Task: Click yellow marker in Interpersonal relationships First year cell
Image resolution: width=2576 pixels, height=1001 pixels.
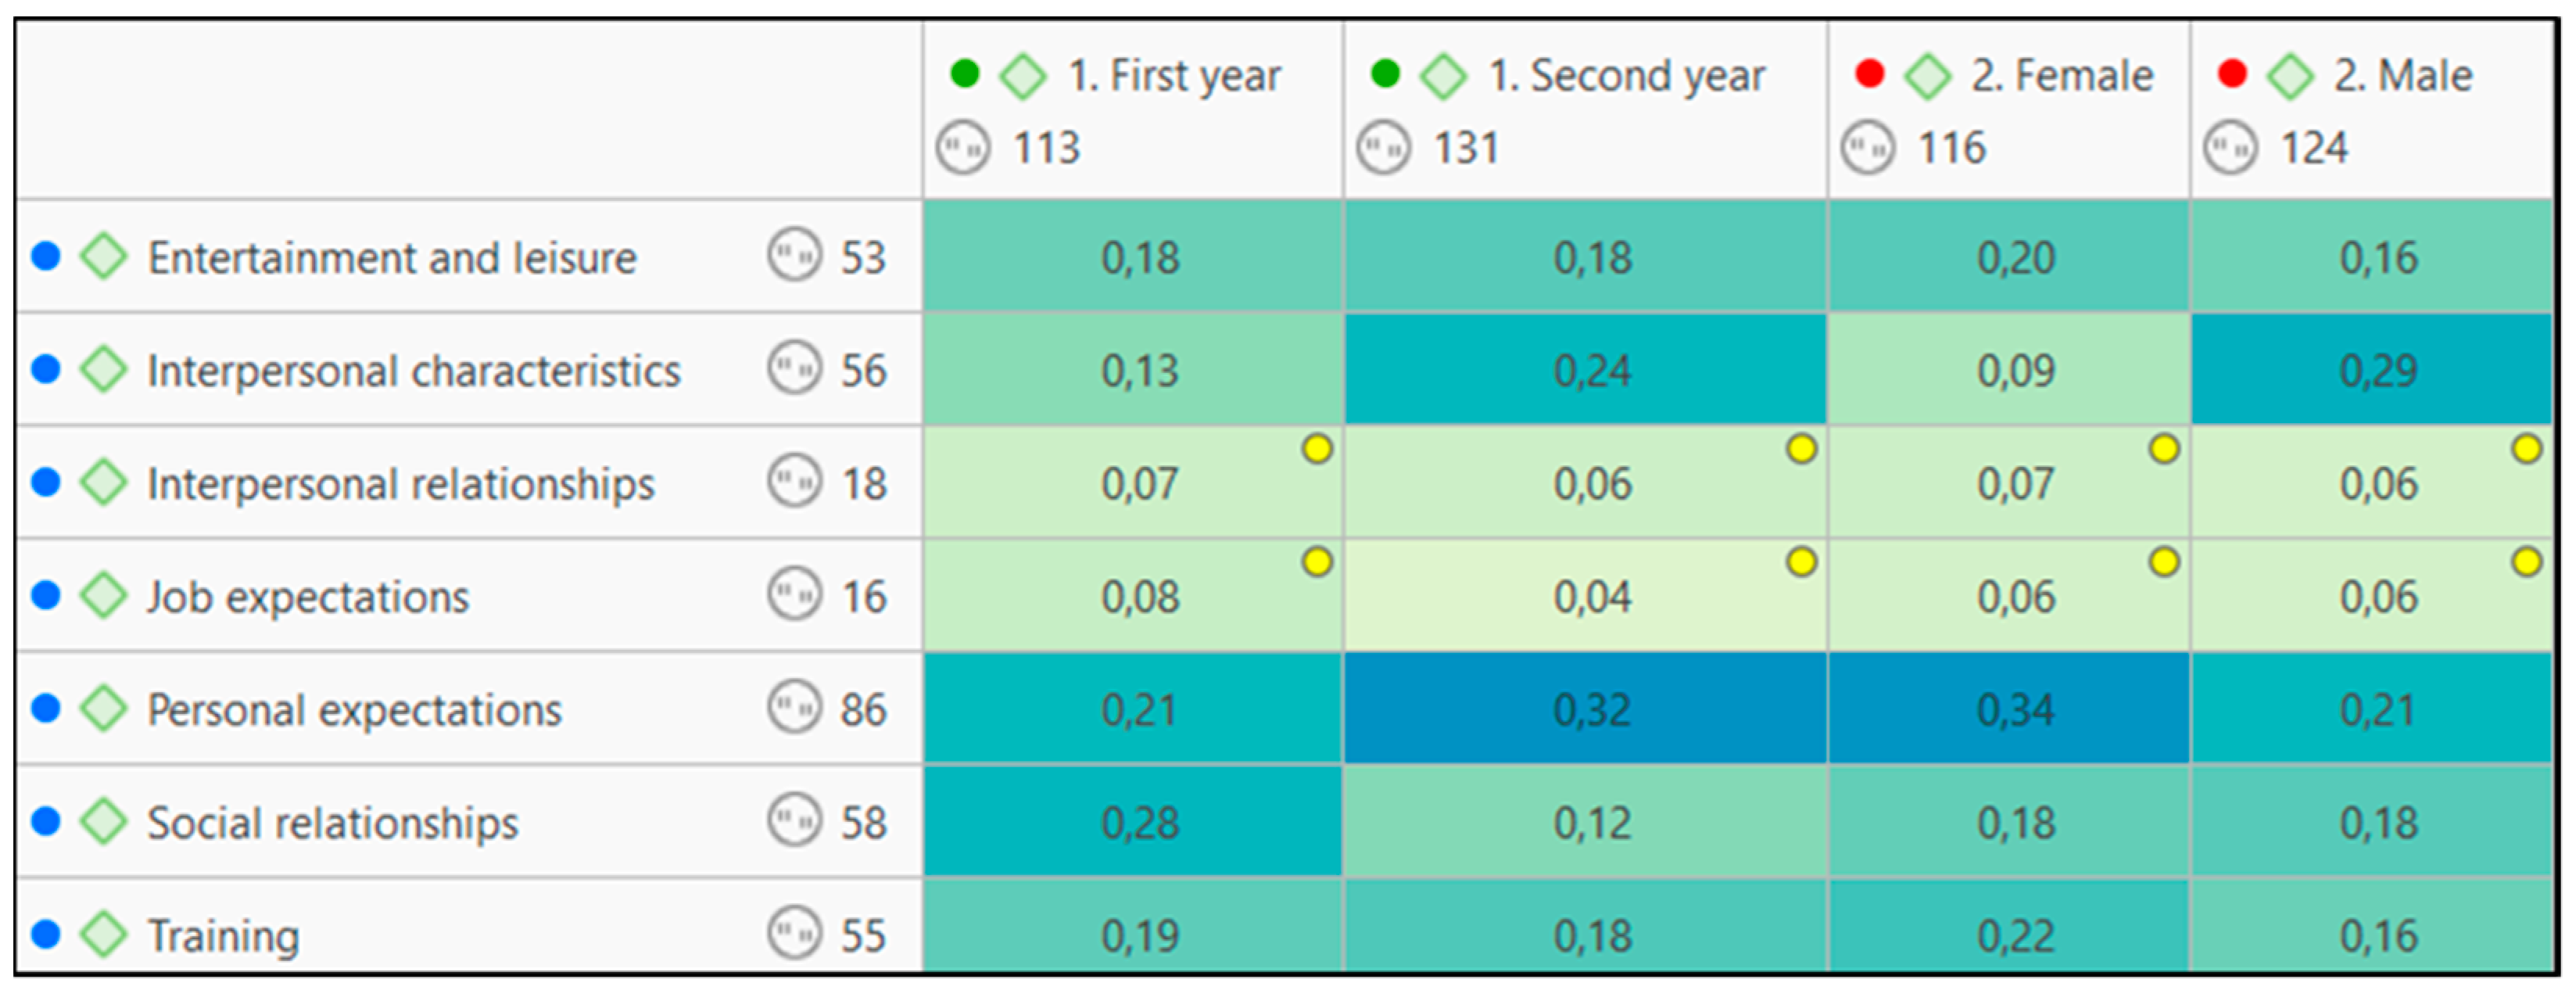Action: (1317, 450)
